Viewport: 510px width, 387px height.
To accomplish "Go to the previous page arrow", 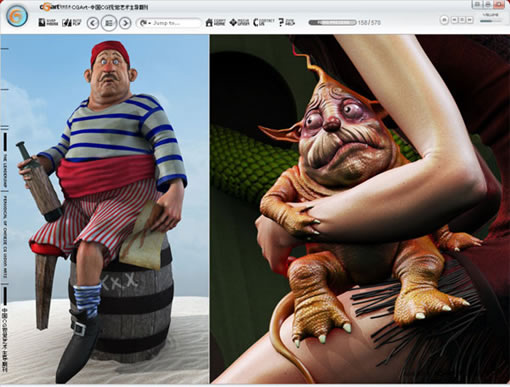I will [93, 23].
